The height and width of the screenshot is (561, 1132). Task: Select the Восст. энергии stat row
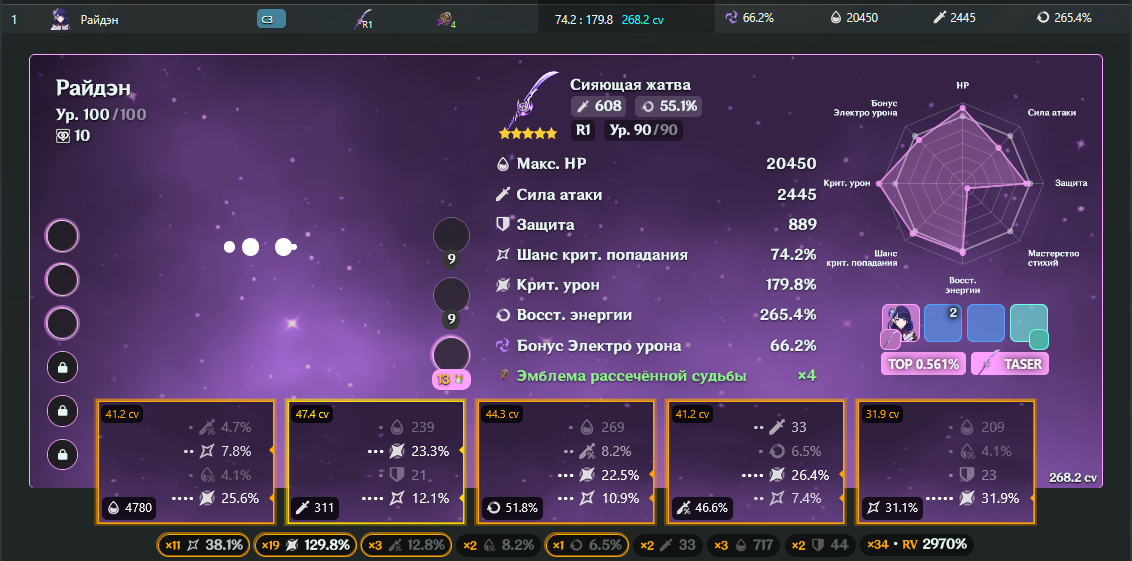657,316
